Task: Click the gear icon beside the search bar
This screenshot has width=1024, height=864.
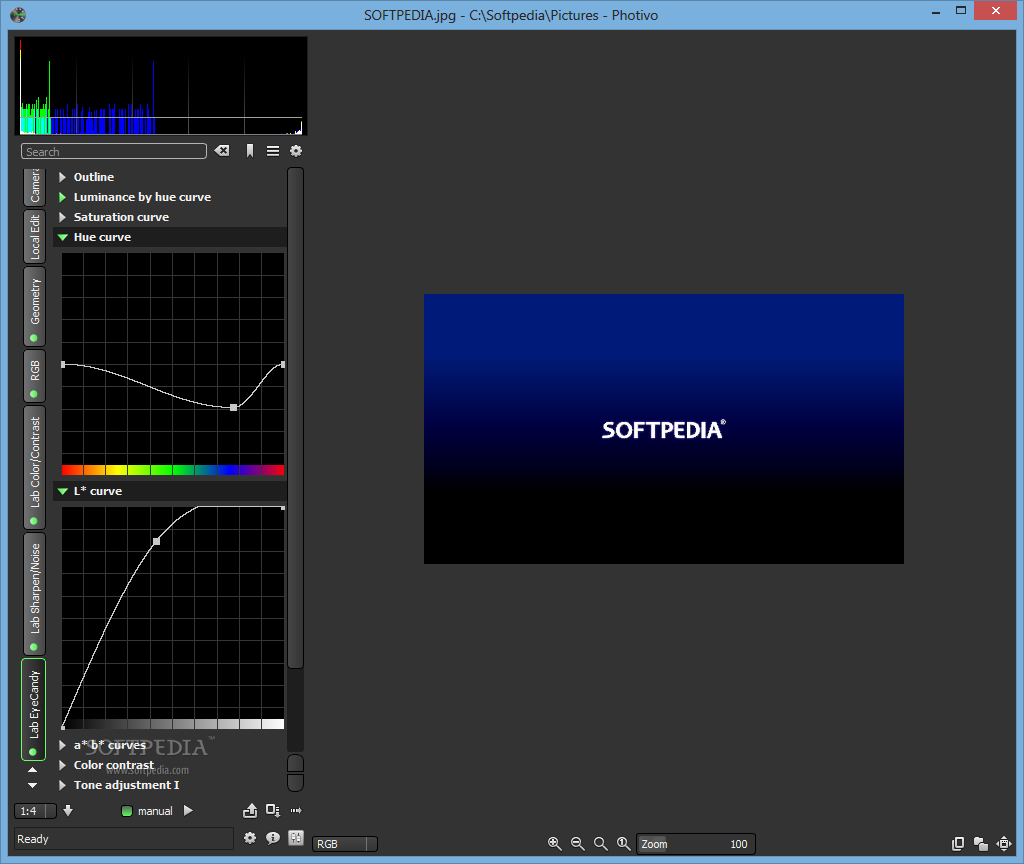Action: pos(296,151)
